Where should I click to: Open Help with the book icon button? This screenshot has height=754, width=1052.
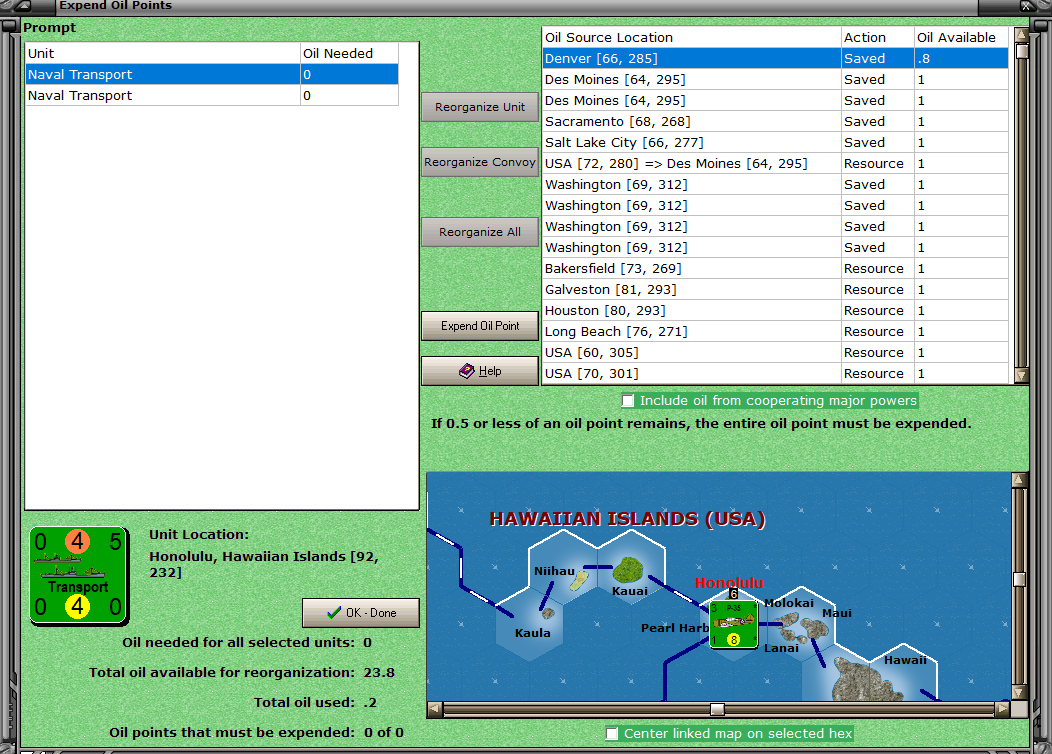[480, 371]
